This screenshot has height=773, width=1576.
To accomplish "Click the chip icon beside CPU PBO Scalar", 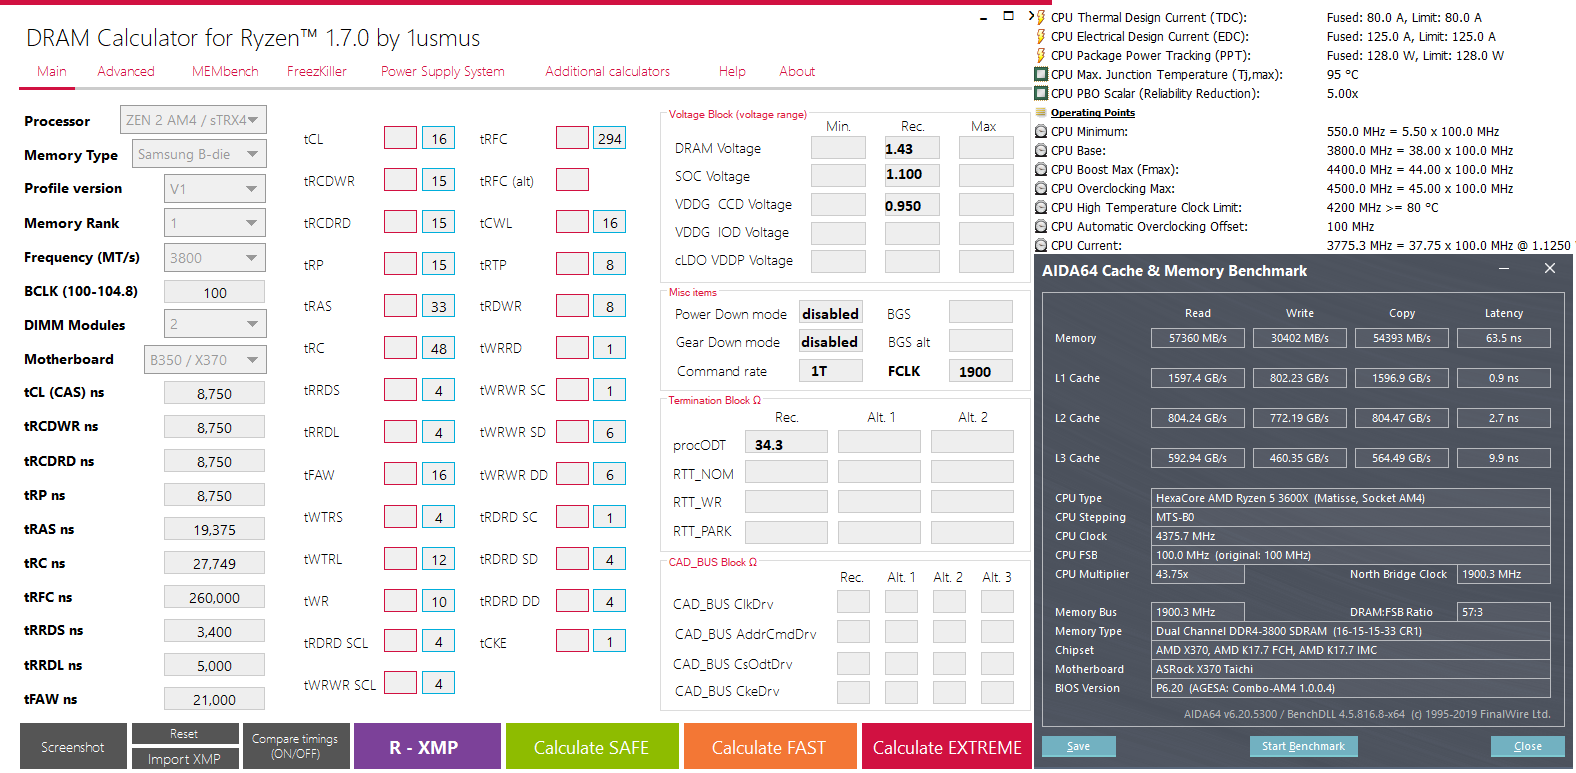I will point(1041,93).
